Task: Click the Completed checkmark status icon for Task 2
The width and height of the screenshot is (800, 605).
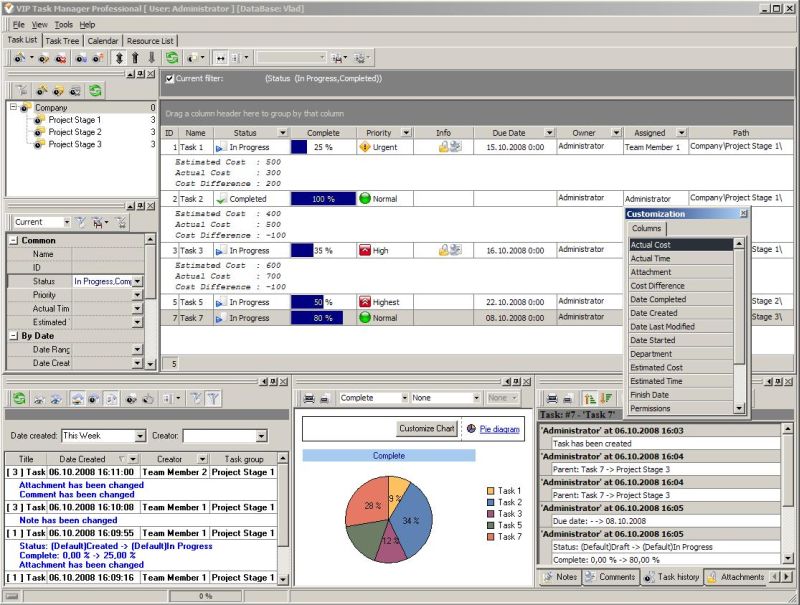Action: (x=221, y=198)
